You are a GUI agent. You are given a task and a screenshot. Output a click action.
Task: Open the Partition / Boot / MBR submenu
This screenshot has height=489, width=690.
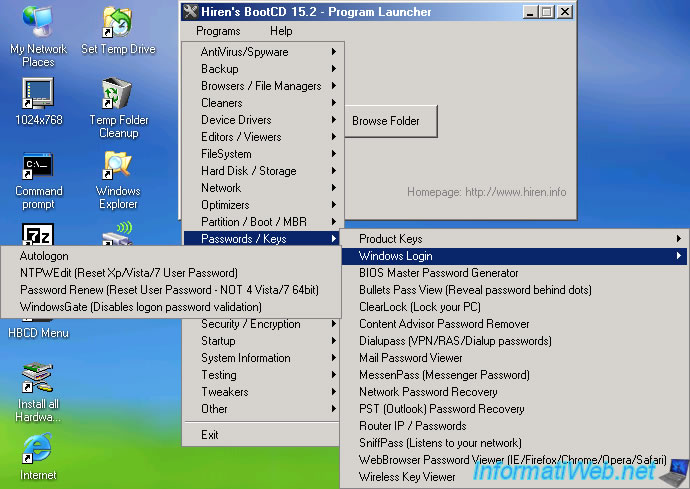pos(262,222)
